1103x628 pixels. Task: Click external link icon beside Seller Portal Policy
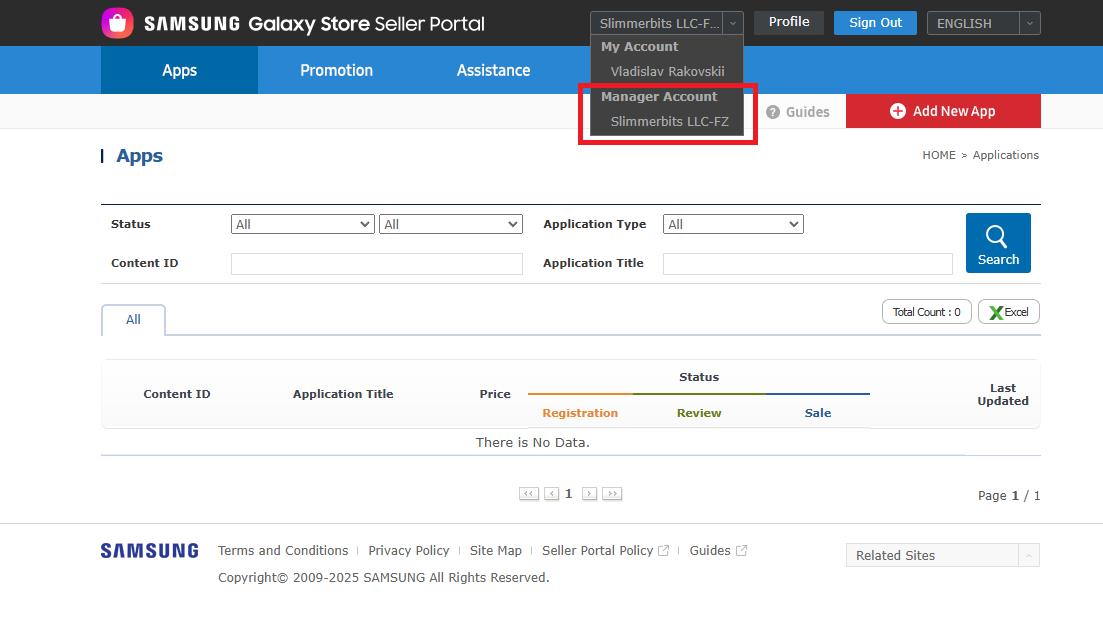[x=663, y=551]
